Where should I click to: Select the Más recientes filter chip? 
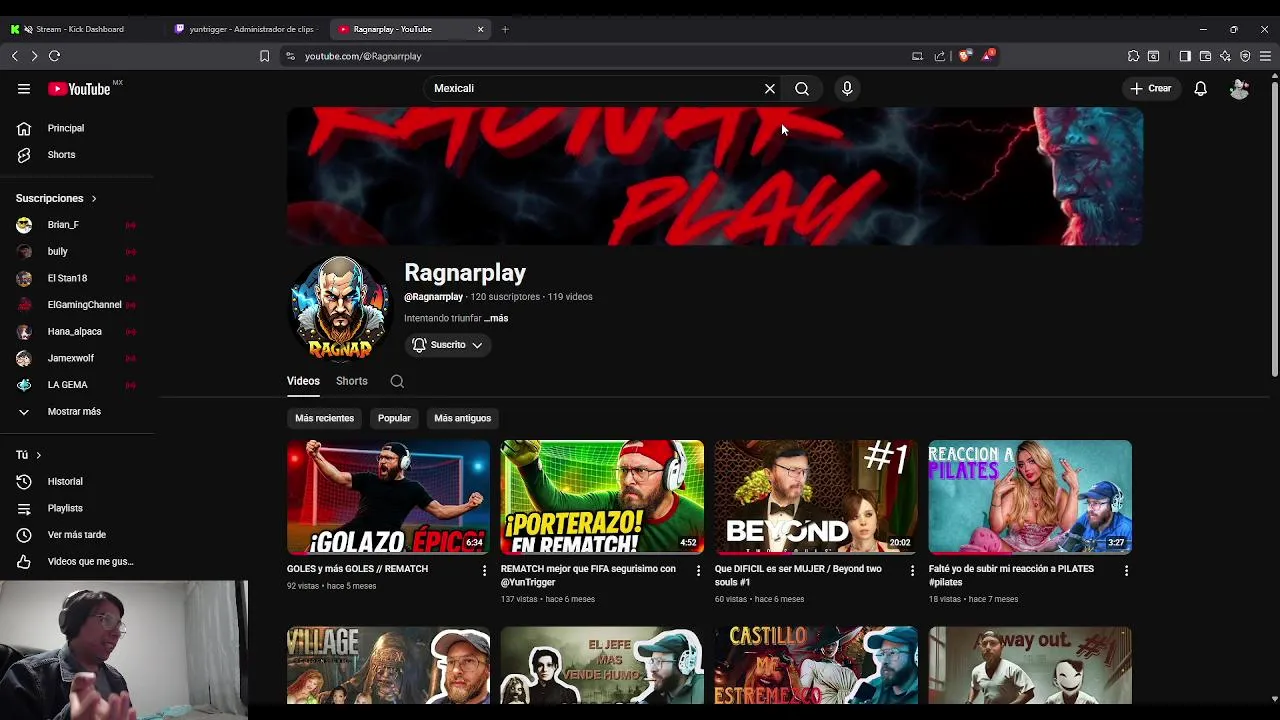(x=324, y=418)
